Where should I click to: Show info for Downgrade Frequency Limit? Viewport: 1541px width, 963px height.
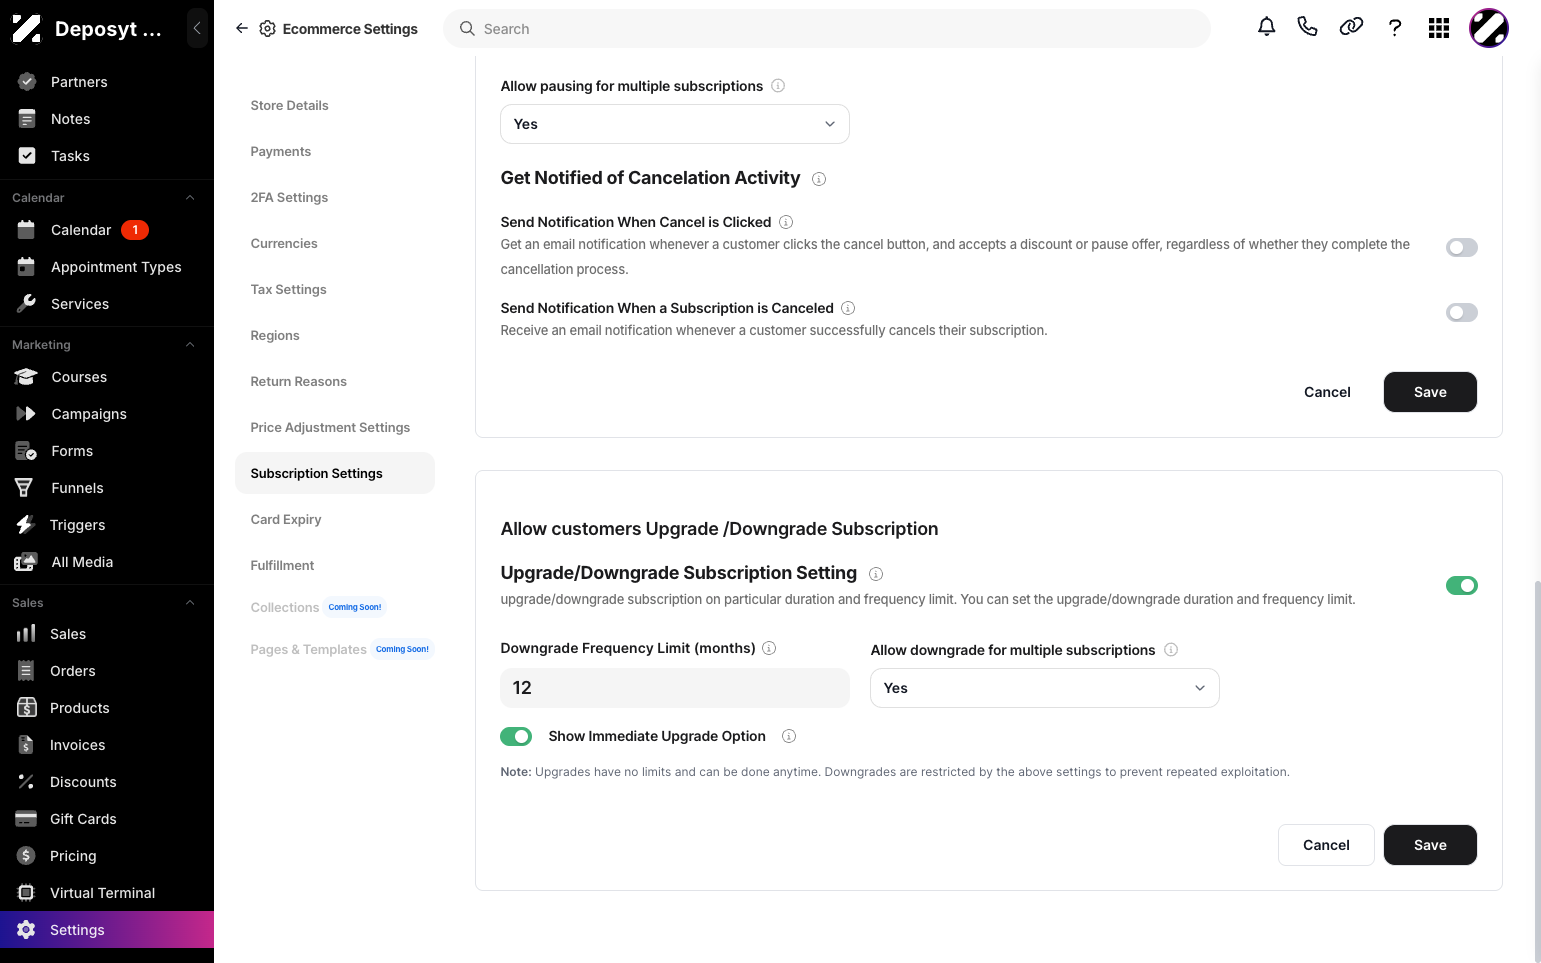pyautogui.click(x=769, y=648)
